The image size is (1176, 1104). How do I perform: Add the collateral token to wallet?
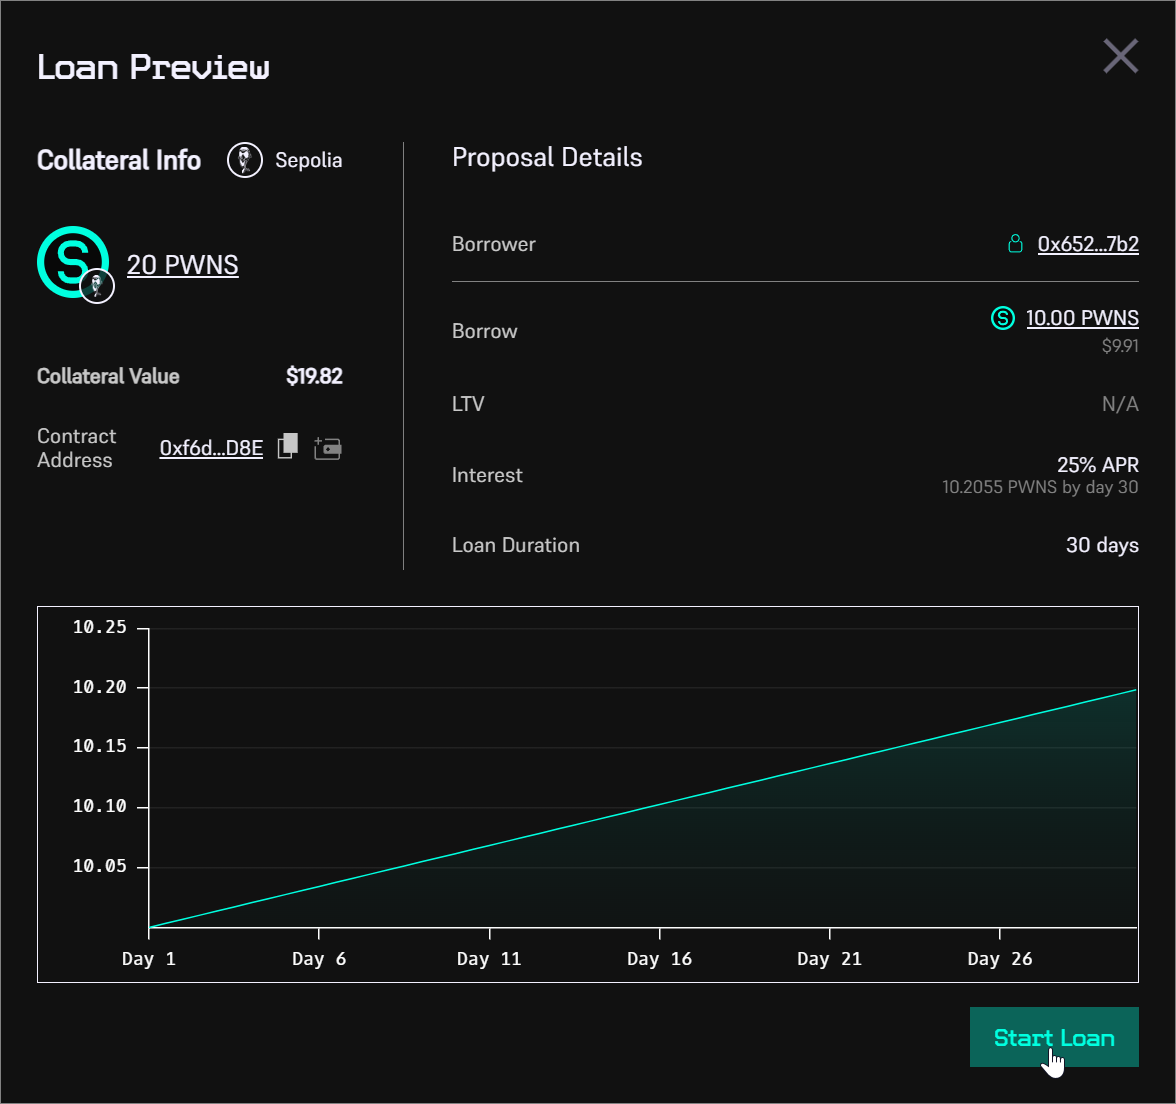point(328,448)
